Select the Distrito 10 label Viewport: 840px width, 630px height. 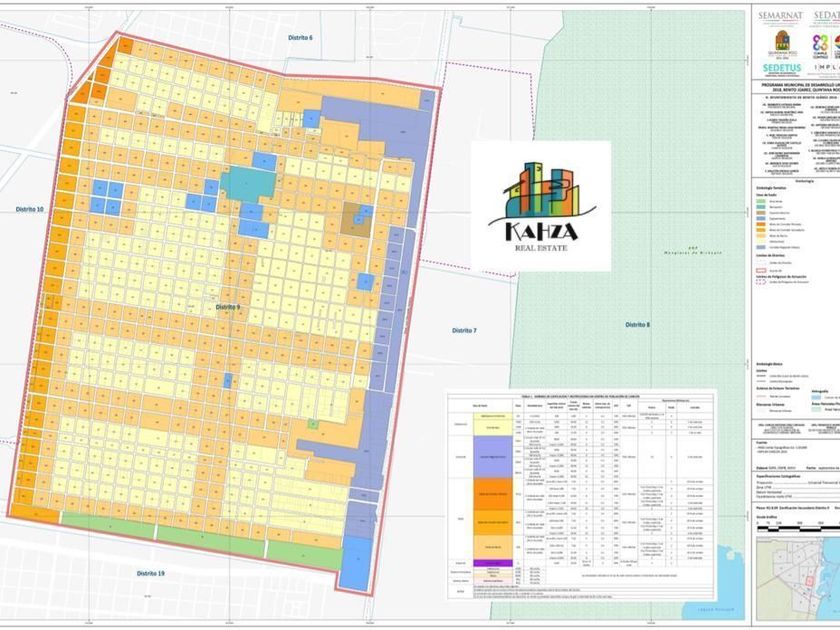pos(30,210)
